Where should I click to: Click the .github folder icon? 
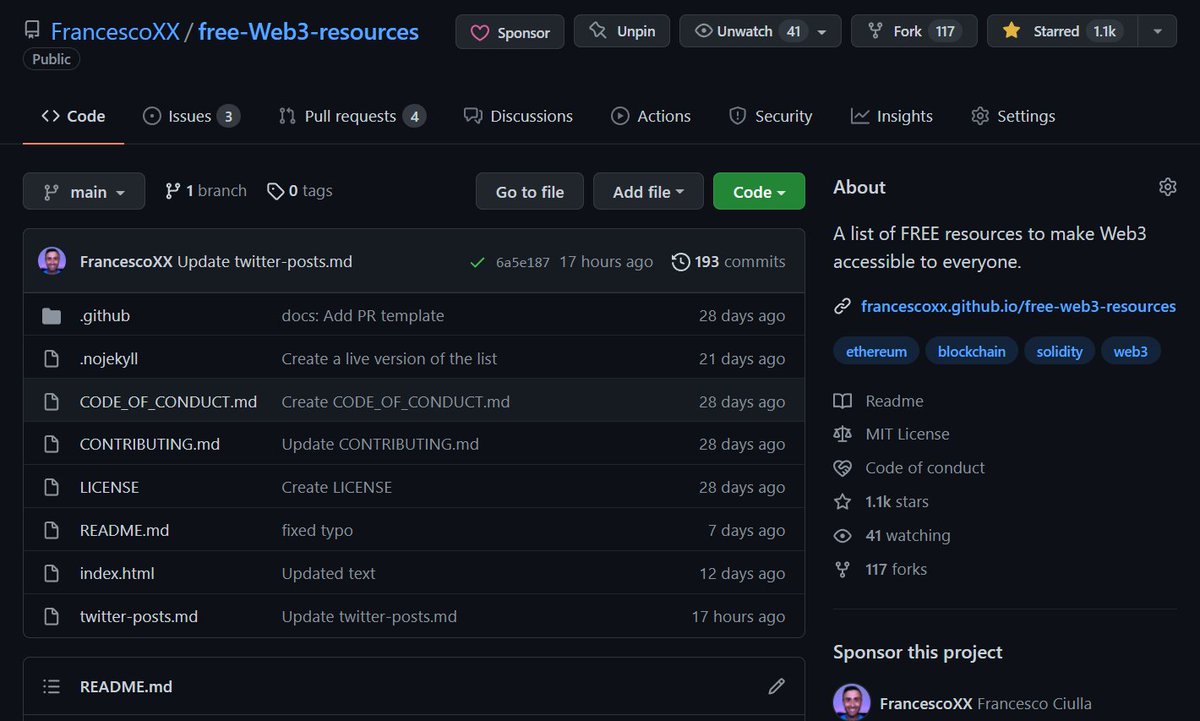coord(52,316)
